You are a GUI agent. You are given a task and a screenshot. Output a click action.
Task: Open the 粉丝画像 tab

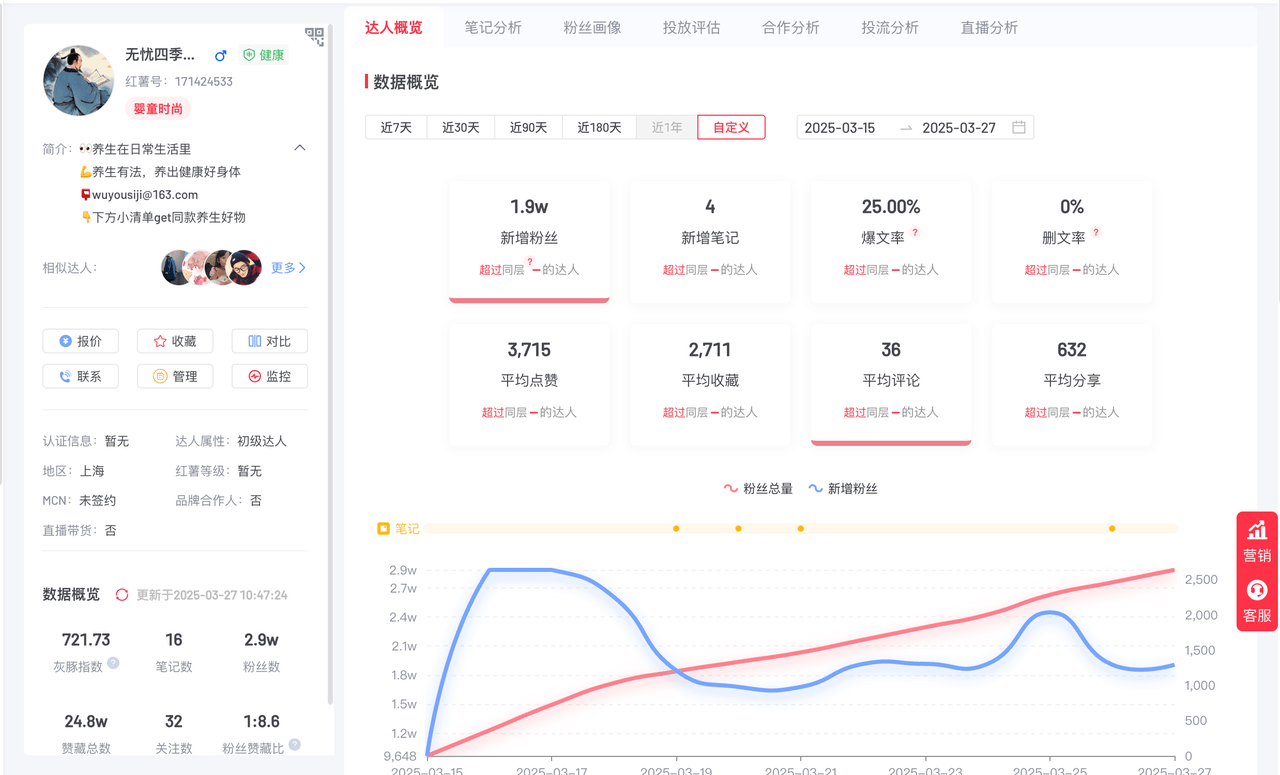click(592, 27)
